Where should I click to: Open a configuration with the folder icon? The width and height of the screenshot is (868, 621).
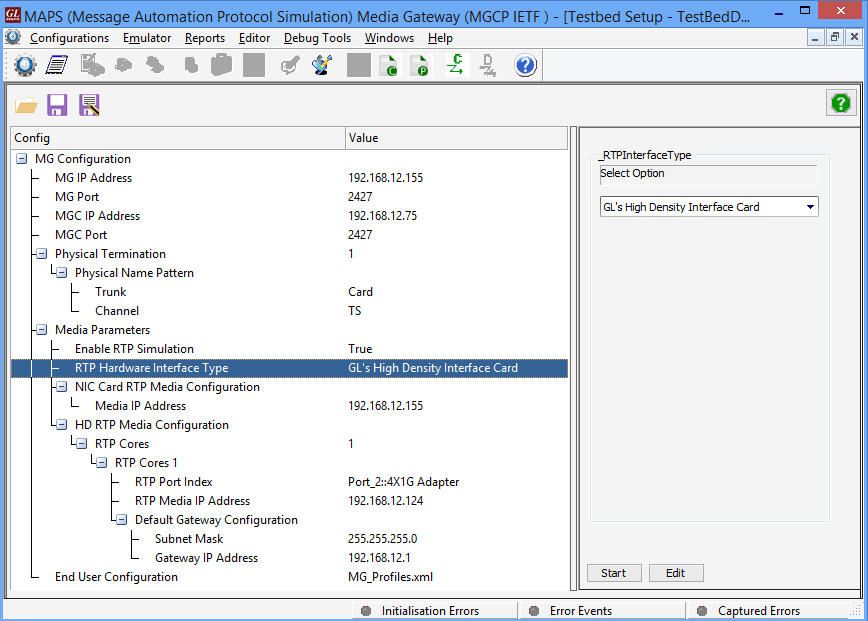click(x=25, y=105)
